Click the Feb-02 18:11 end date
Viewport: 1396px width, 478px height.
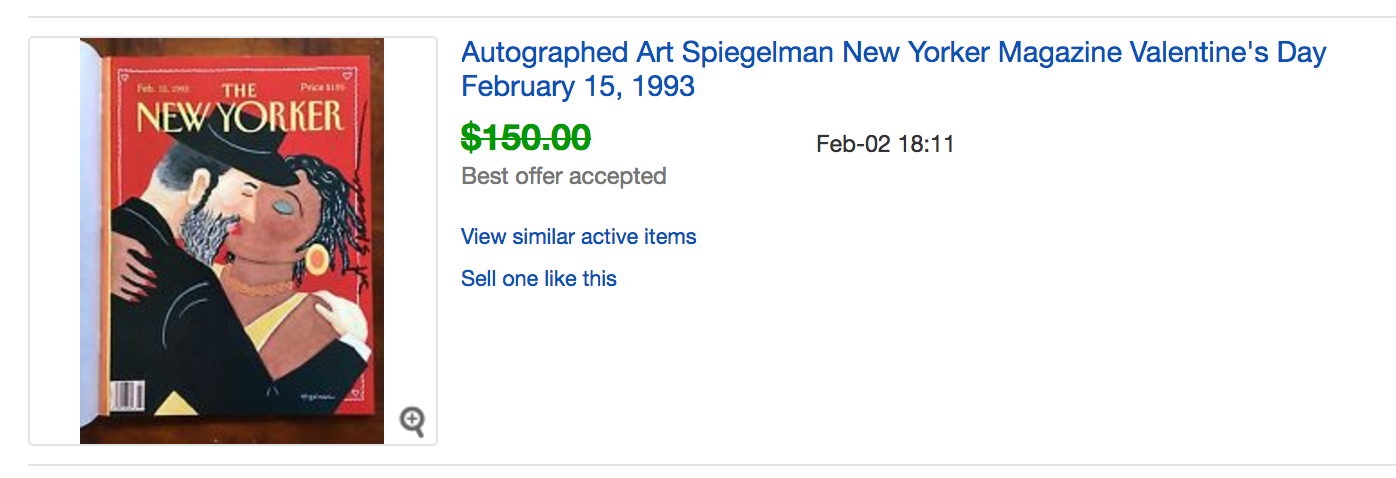pos(884,144)
